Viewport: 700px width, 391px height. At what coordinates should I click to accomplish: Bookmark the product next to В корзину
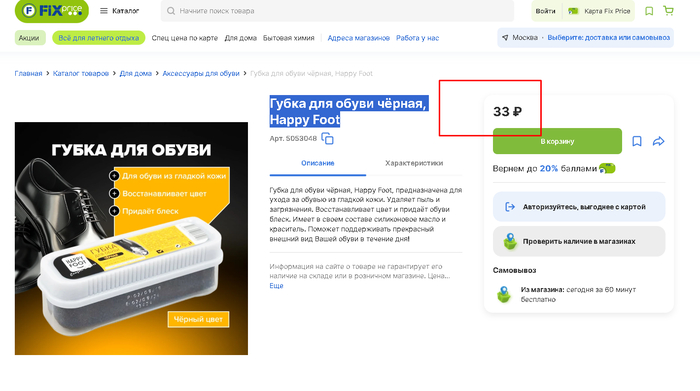pyautogui.click(x=637, y=141)
